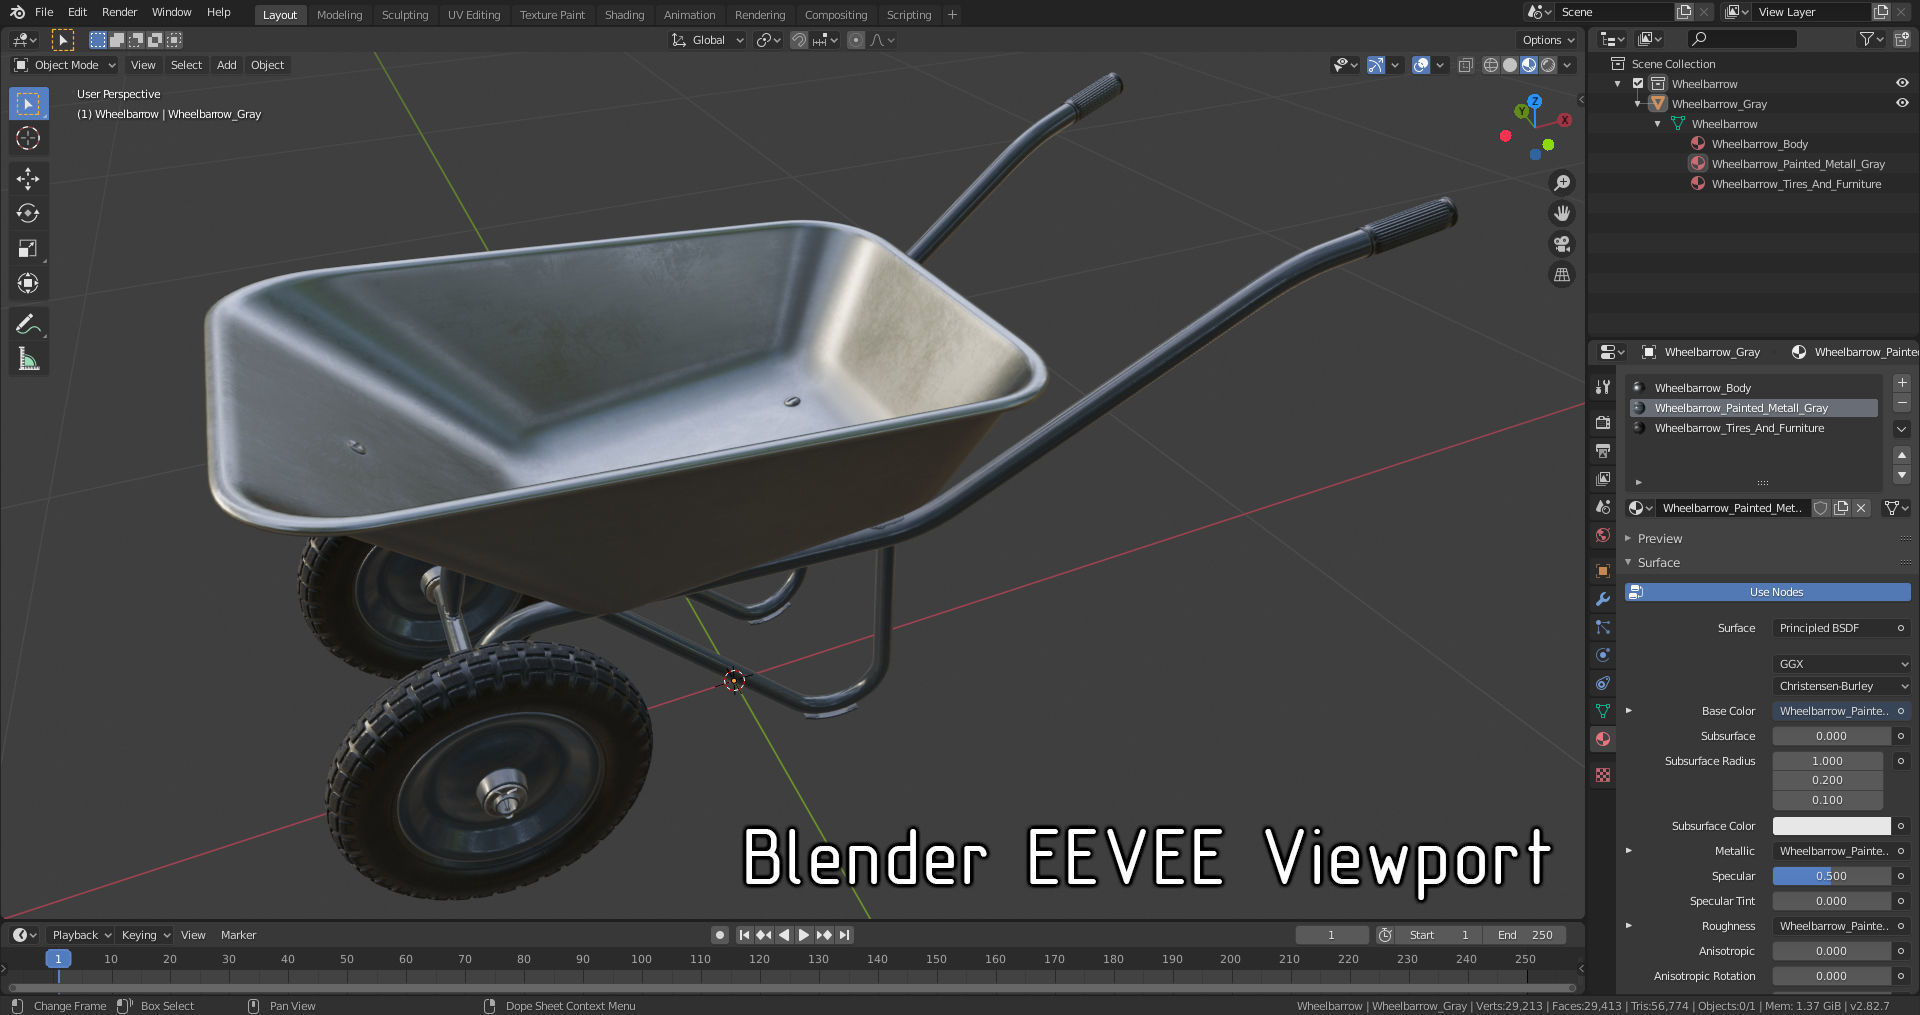
Task: Open the Physics properties tab
Action: [x=1603, y=655]
